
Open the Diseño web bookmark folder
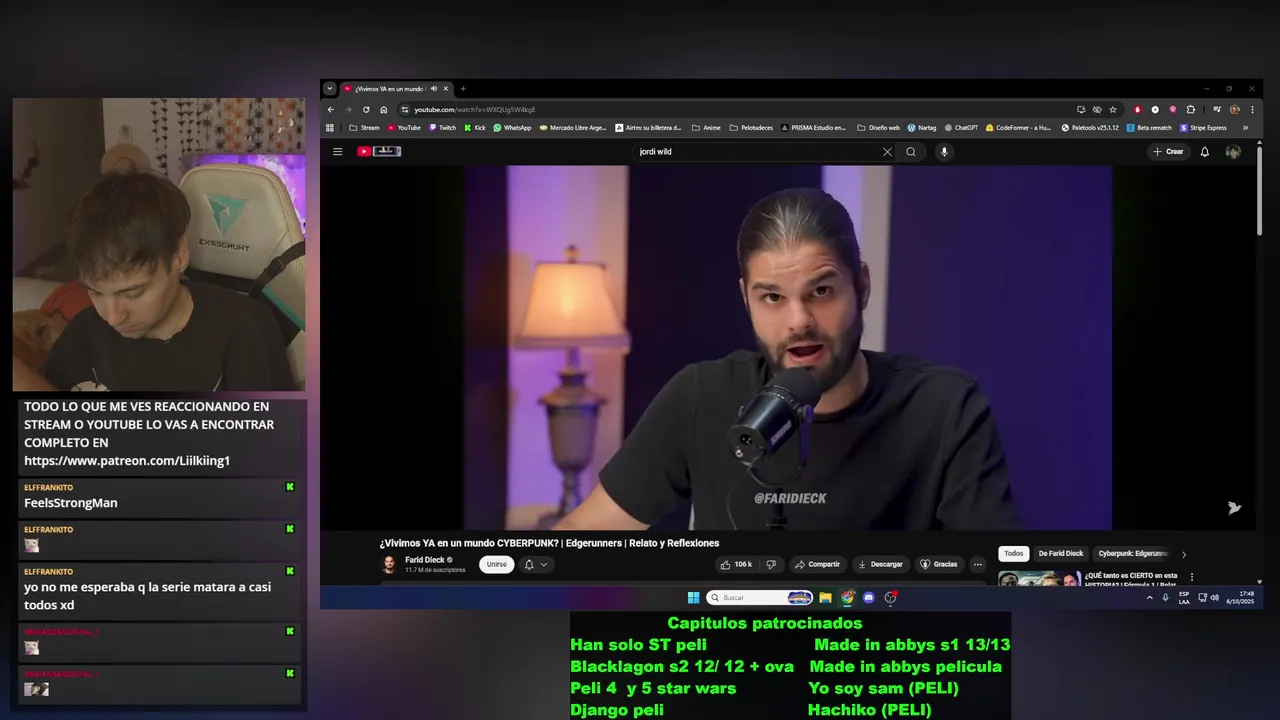879,128
